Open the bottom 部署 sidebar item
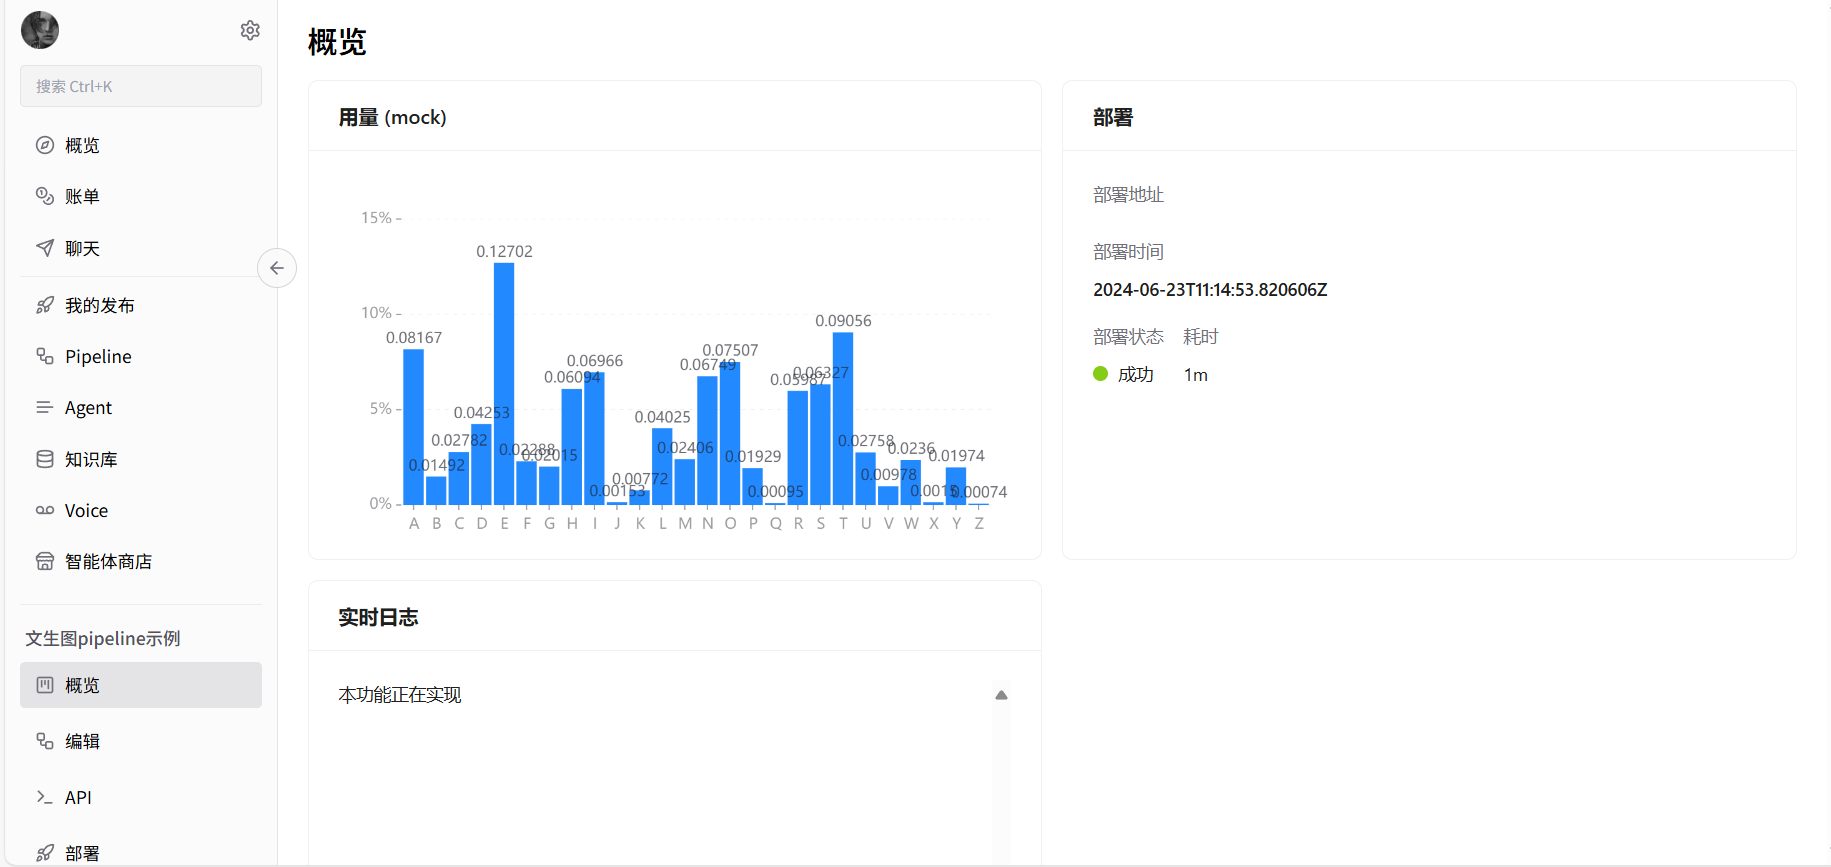 (82, 853)
